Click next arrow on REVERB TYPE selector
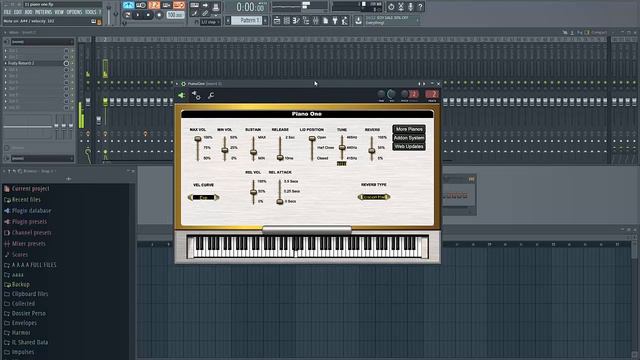The image size is (640, 360). tap(388, 197)
